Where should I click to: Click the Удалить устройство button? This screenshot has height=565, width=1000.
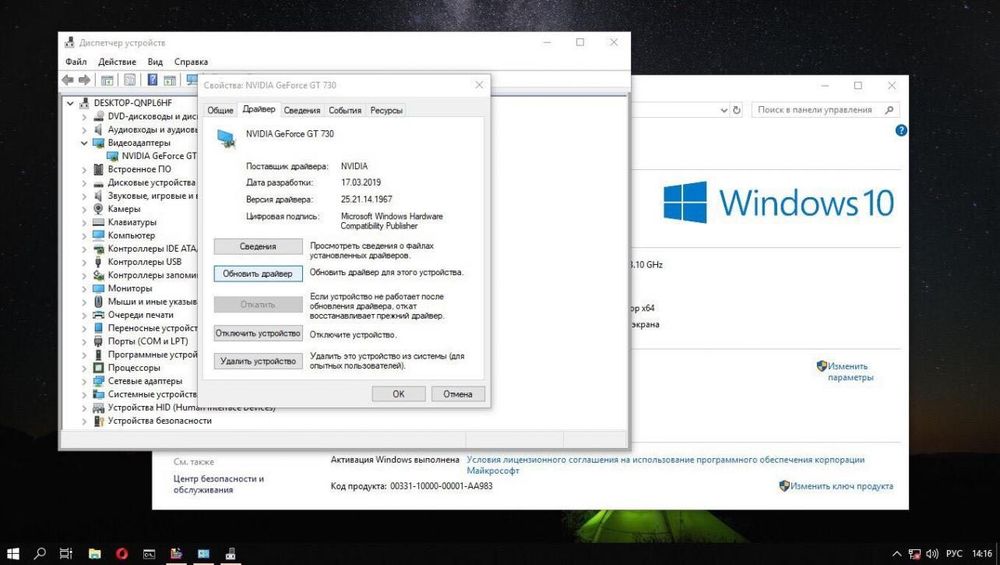(x=258, y=361)
